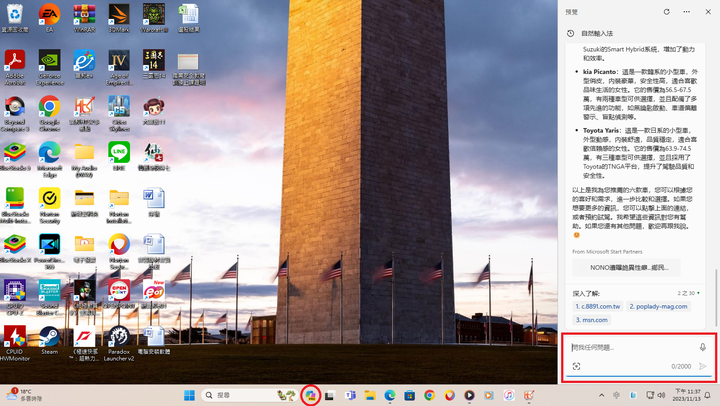Open Windows Start menu
This screenshot has height=406, width=720.
(189, 395)
